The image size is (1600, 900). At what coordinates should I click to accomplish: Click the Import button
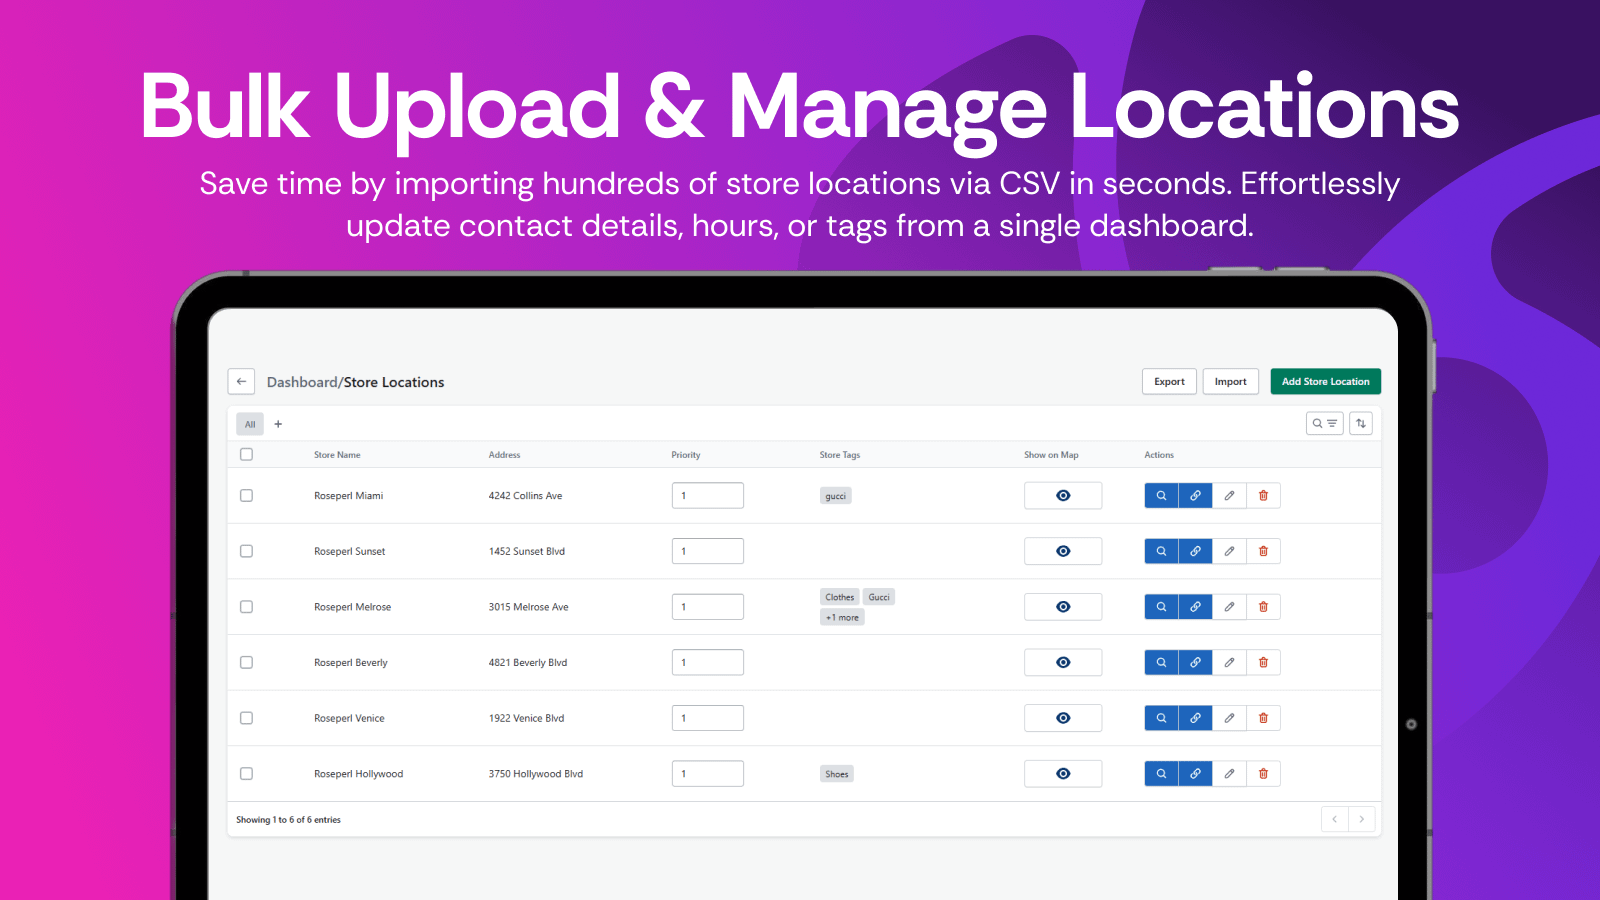coord(1230,382)
